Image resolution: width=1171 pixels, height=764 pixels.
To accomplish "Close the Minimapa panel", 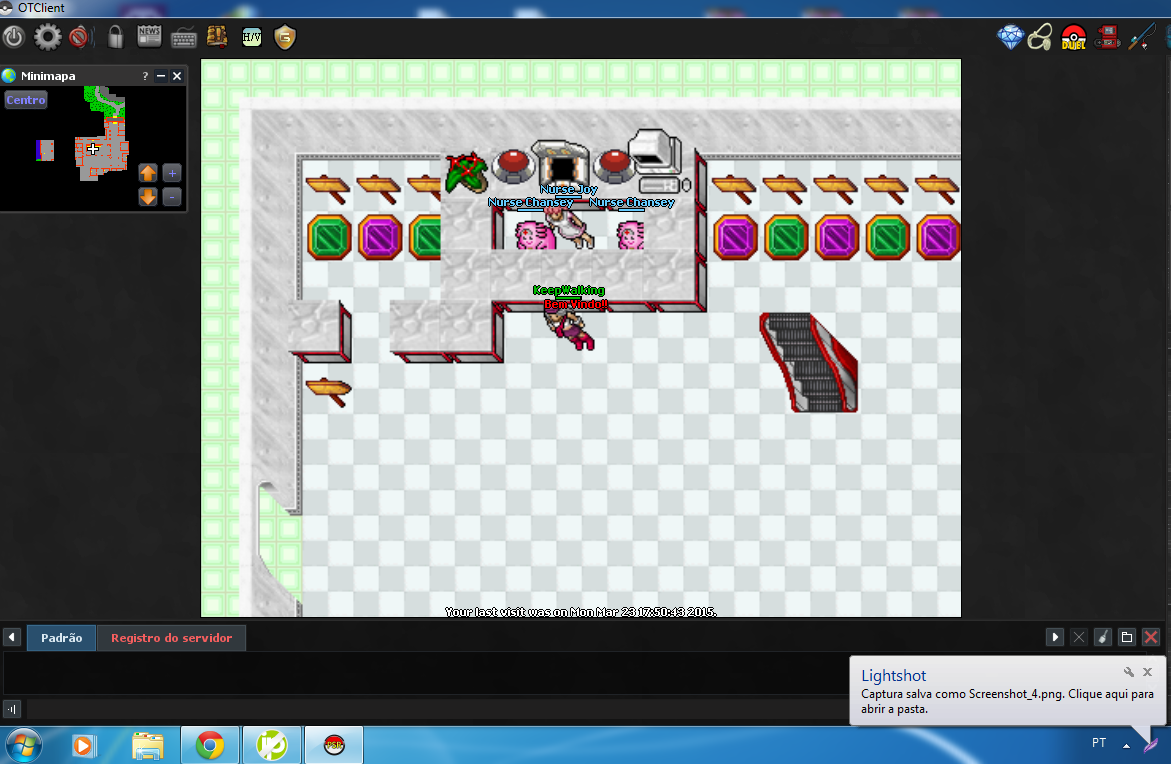I will click(177, 76).
